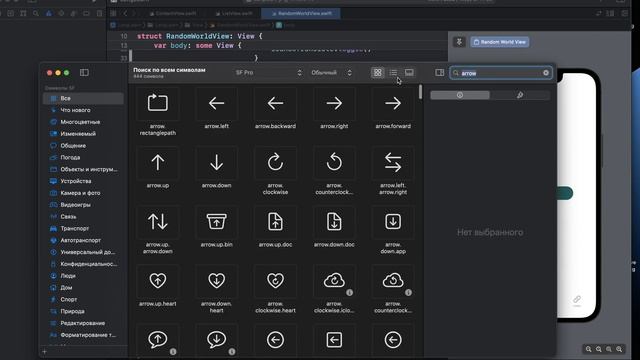
Task: Toggle the SF Symbols sidebar
Action: coord(84,73)
